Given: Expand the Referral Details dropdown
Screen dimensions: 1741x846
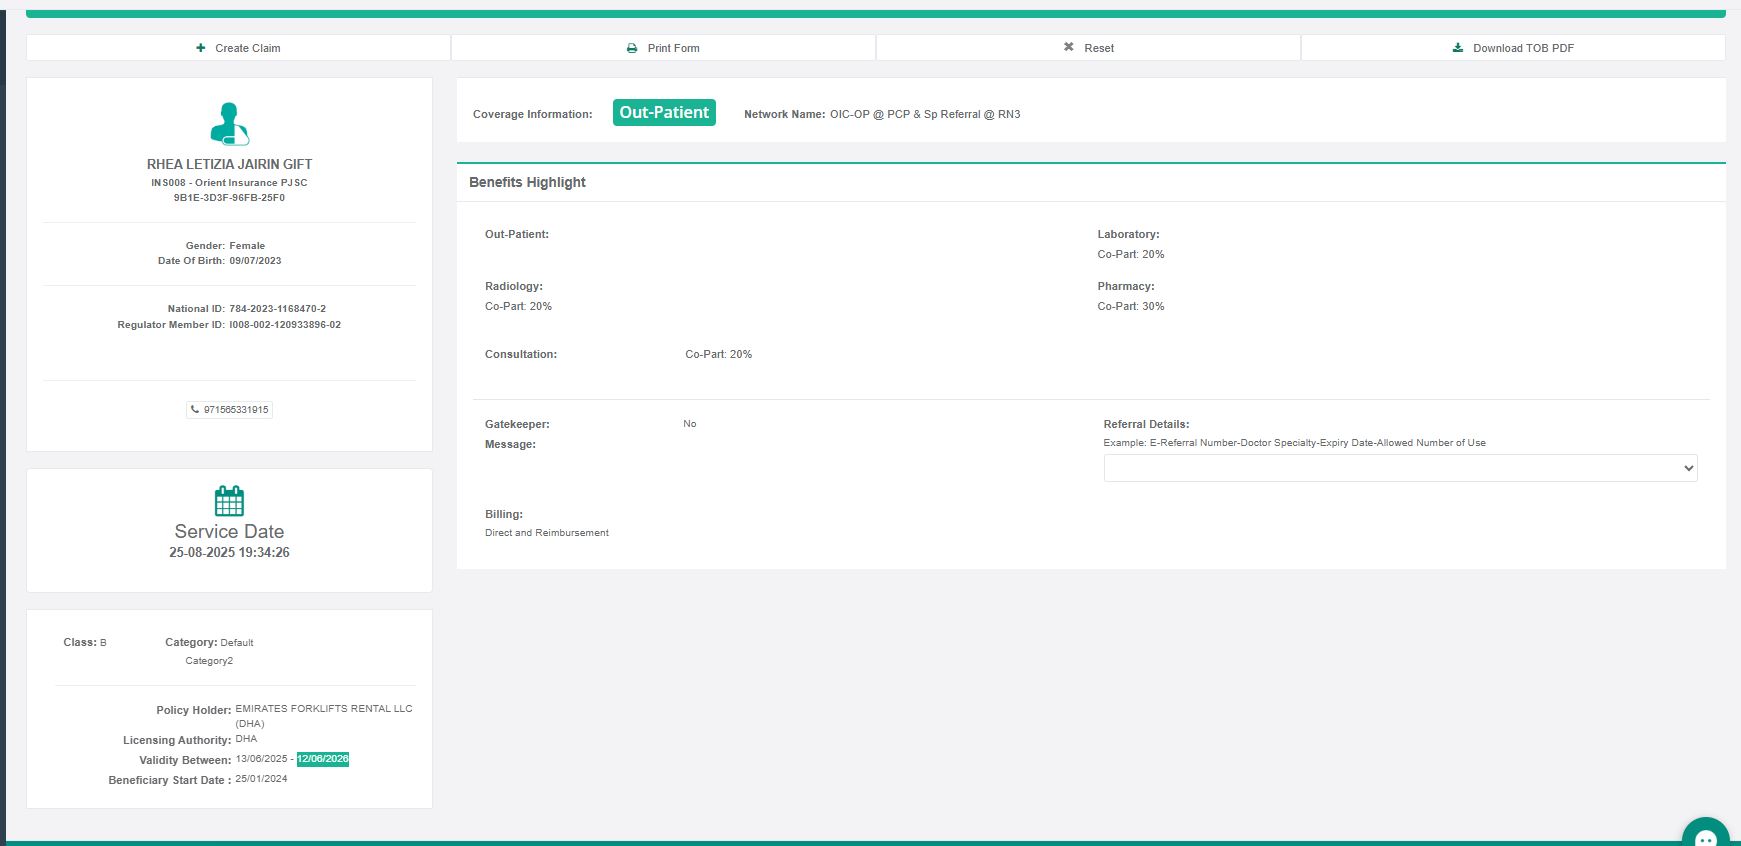Looking at the screenshot, I should click(1400, 468).
